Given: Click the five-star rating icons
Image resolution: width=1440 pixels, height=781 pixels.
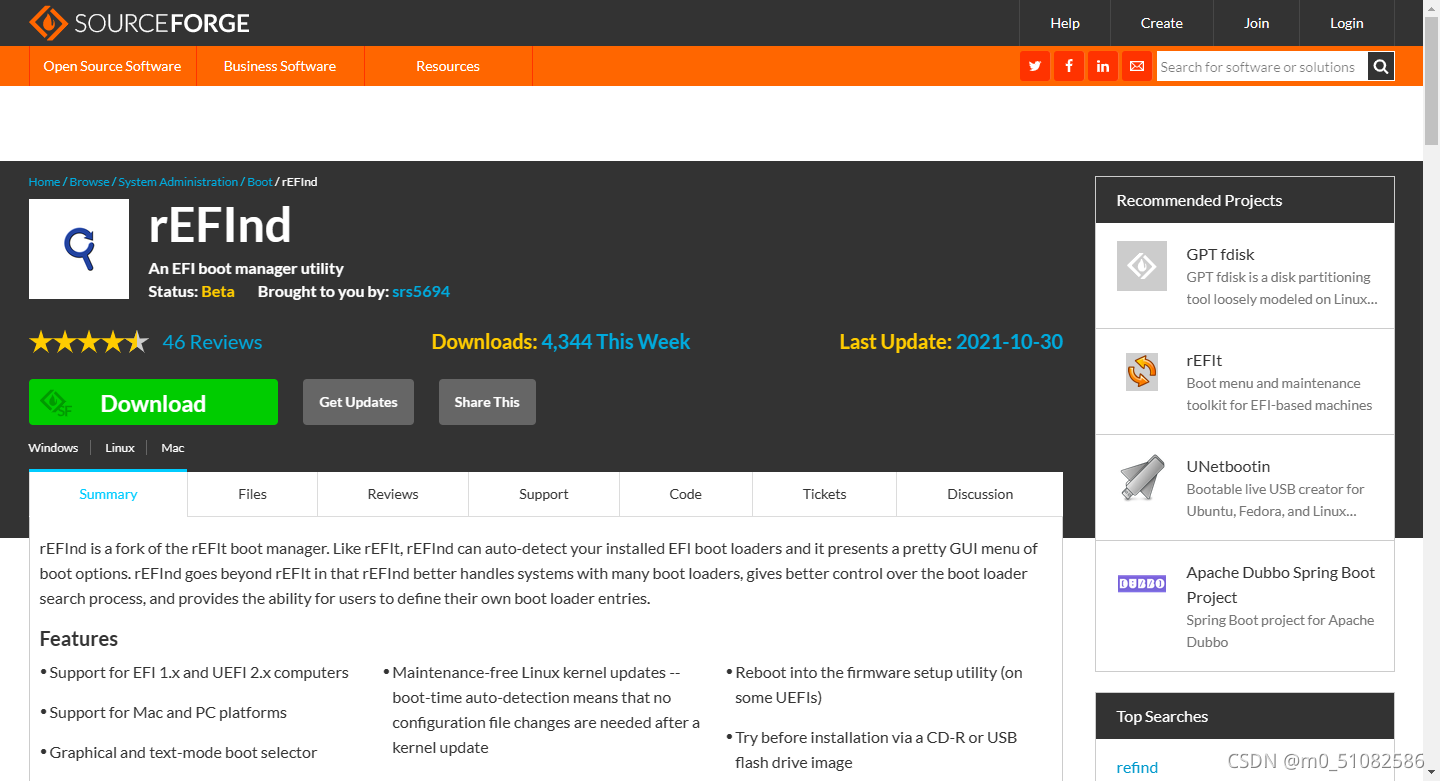Looking at the screenshot, I should click(x=89, y=342).
